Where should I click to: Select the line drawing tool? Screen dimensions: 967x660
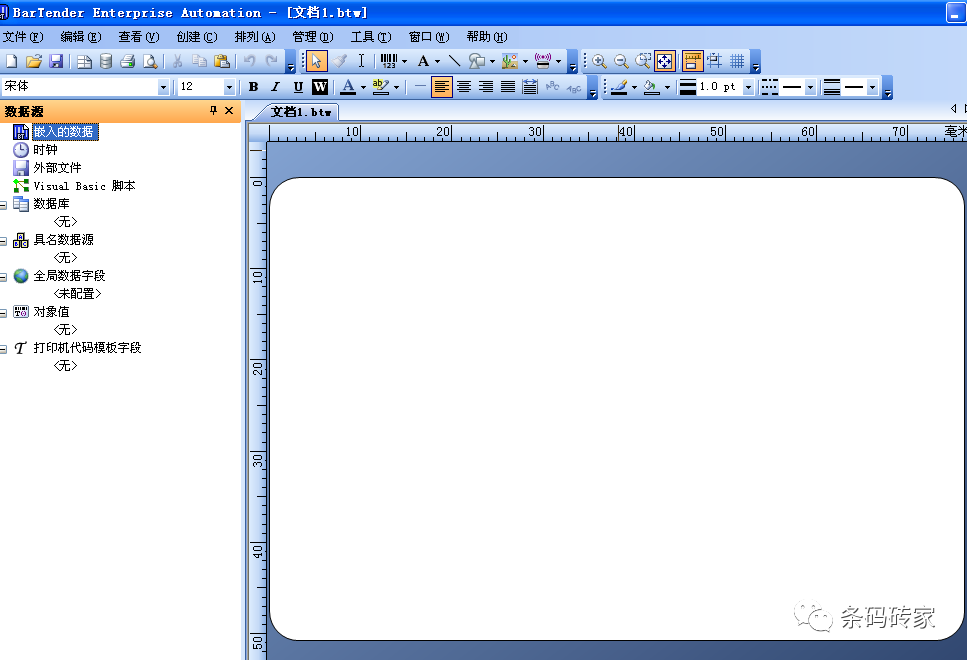[x=455, y=61]
